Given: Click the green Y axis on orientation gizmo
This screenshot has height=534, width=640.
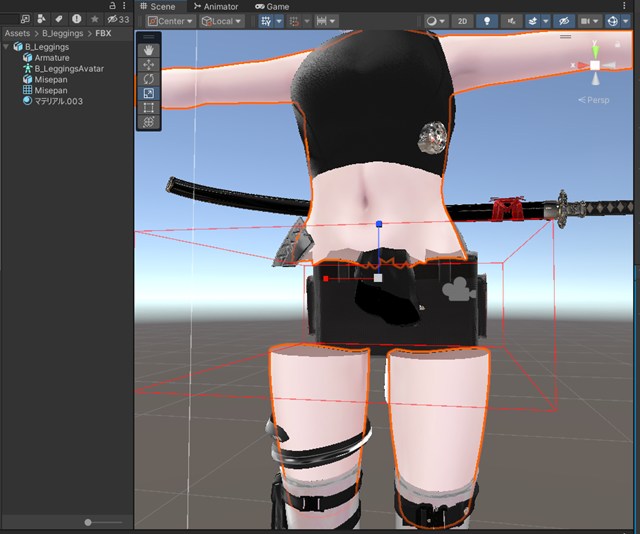Looking at the screenshot, I should click(x=595, y=49).
